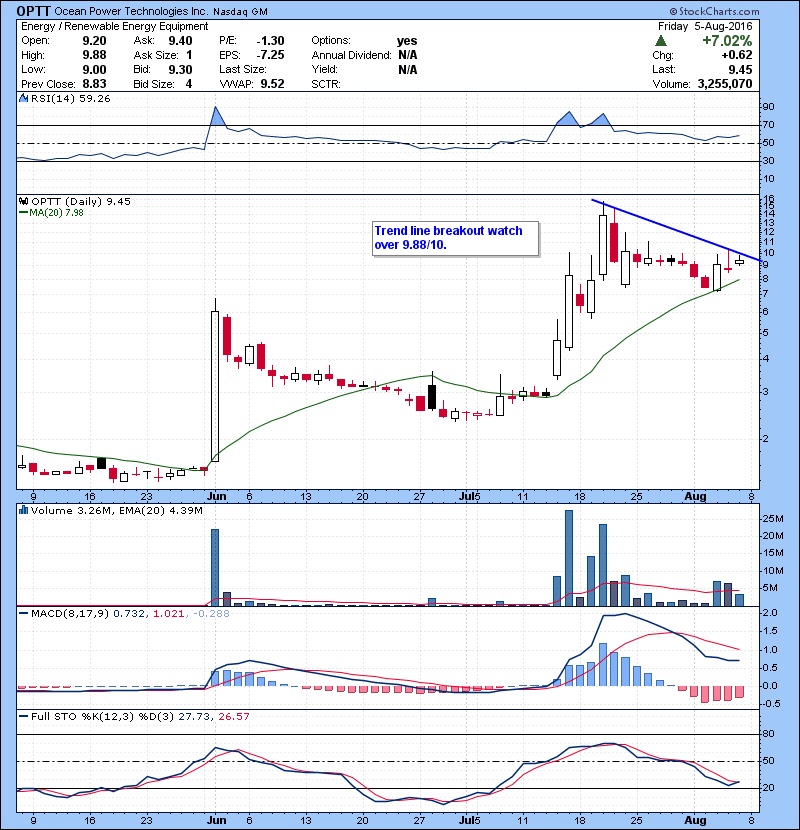Click the Low value 9.00
This screenshot has height=830, width=800.
click(x=94, y=69)
